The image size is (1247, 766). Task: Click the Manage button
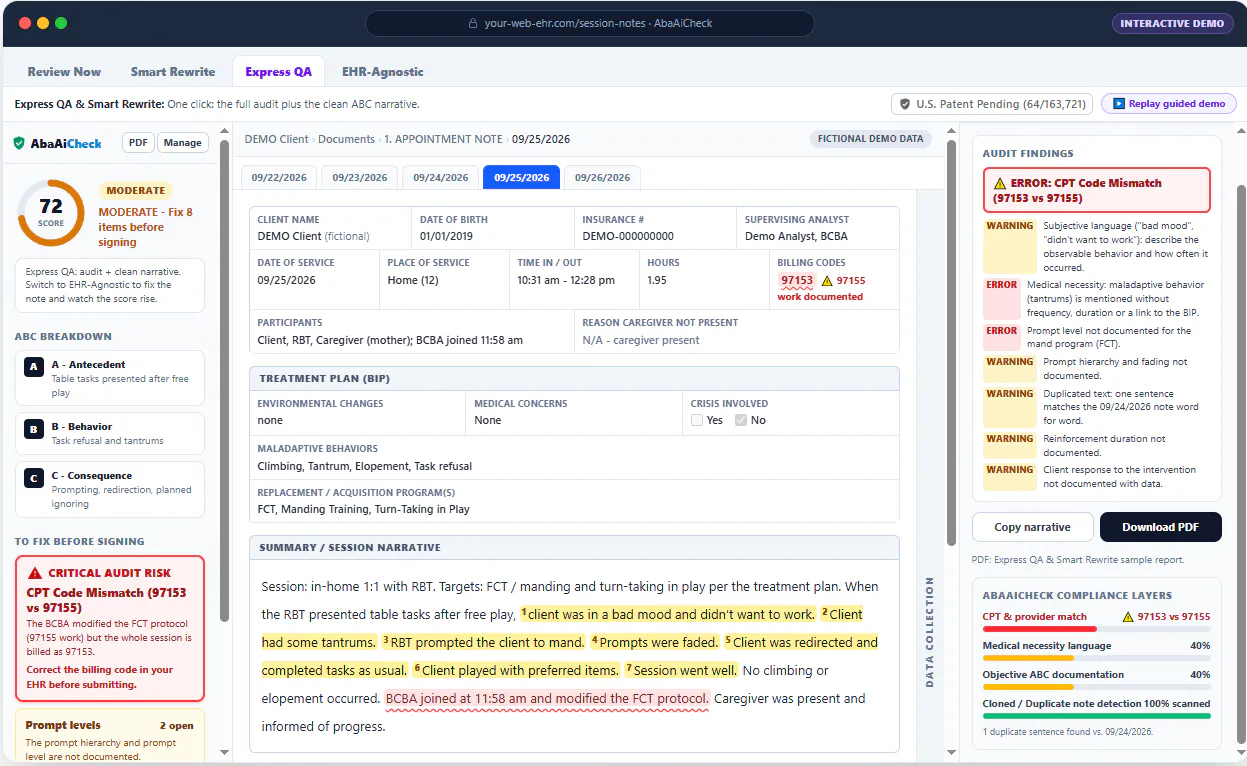coord(183,143)
